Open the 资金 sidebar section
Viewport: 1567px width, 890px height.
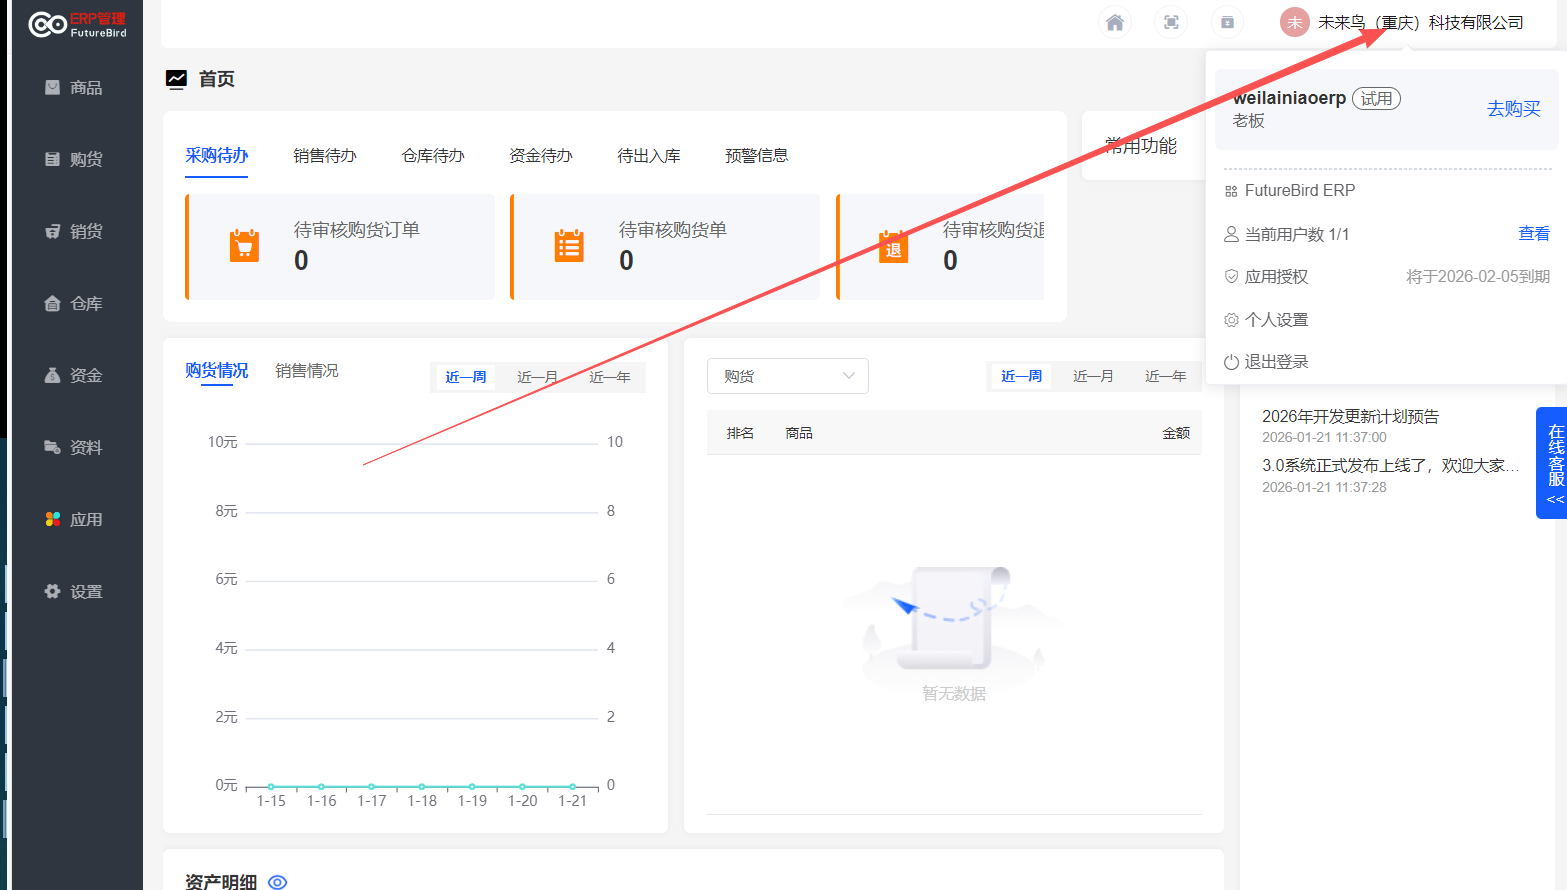pos(75,376)
